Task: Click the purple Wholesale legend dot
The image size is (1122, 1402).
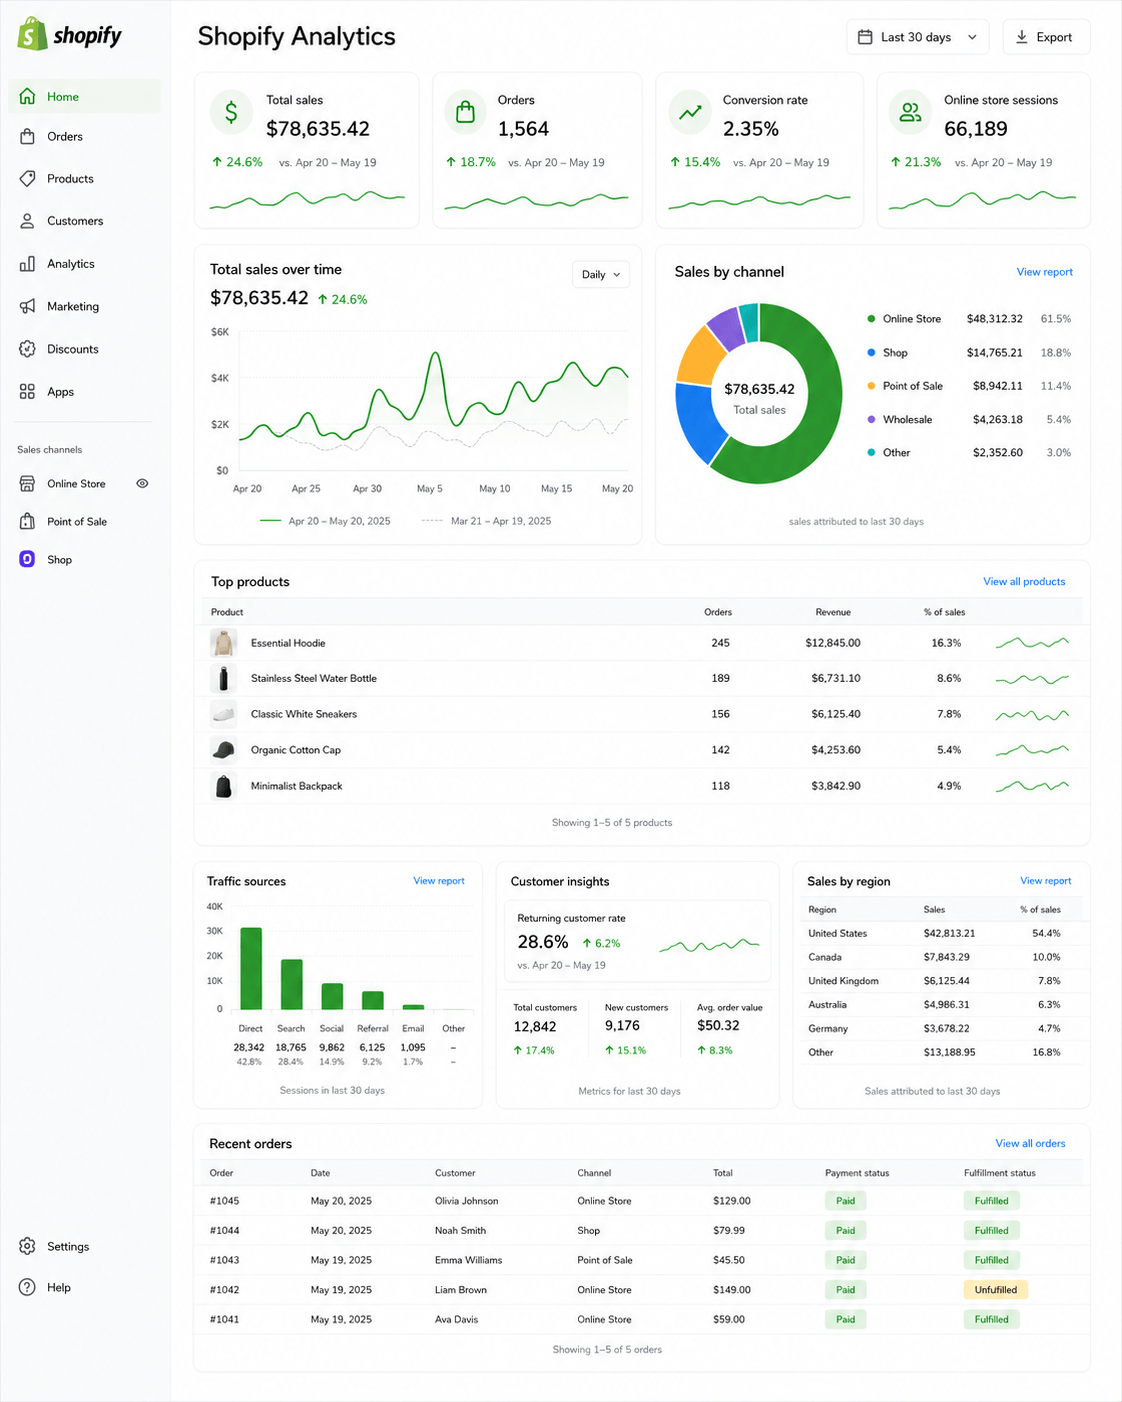Action: point(871,420)
